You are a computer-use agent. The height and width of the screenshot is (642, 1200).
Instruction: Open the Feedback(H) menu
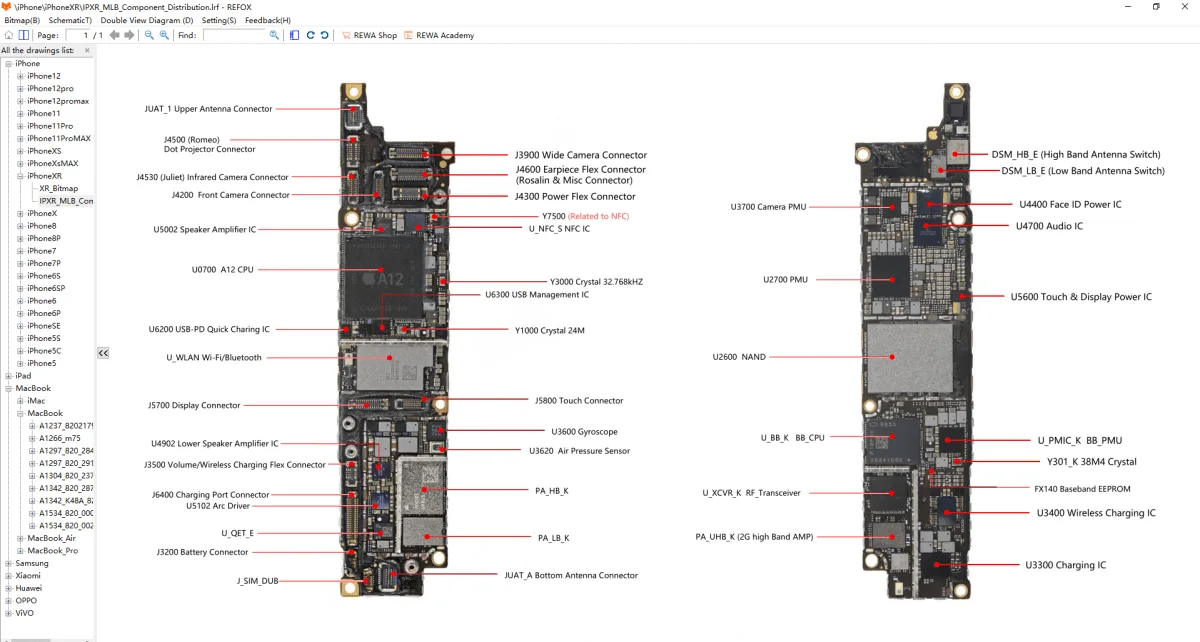tap(268, 20)
